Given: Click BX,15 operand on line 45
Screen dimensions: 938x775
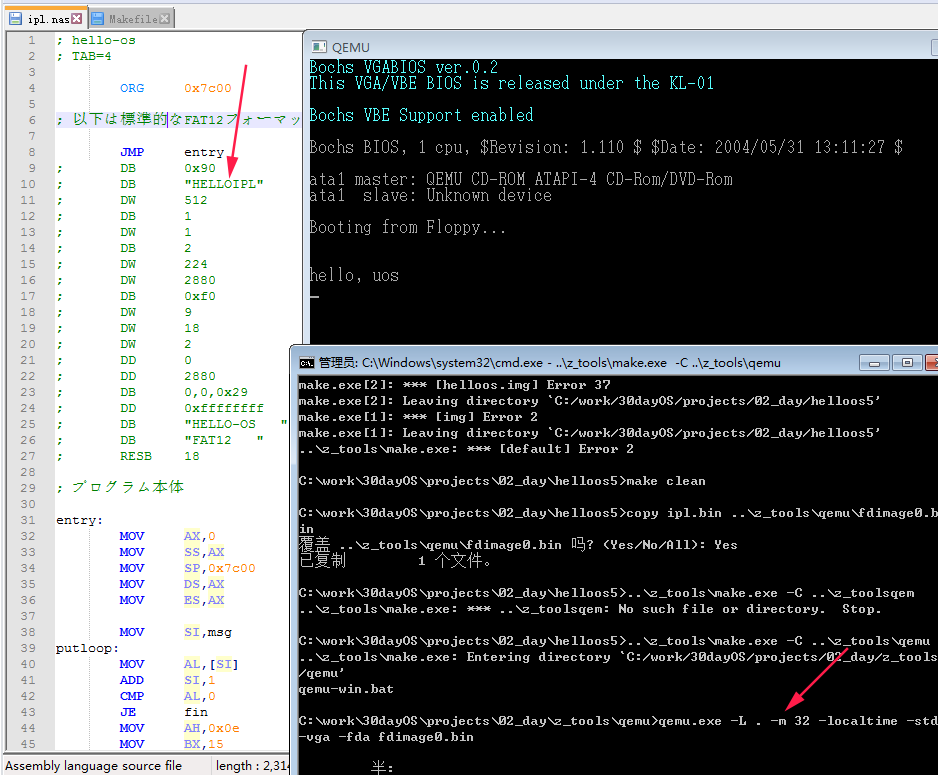Looking at the screenshot, I should coord(203,744).
